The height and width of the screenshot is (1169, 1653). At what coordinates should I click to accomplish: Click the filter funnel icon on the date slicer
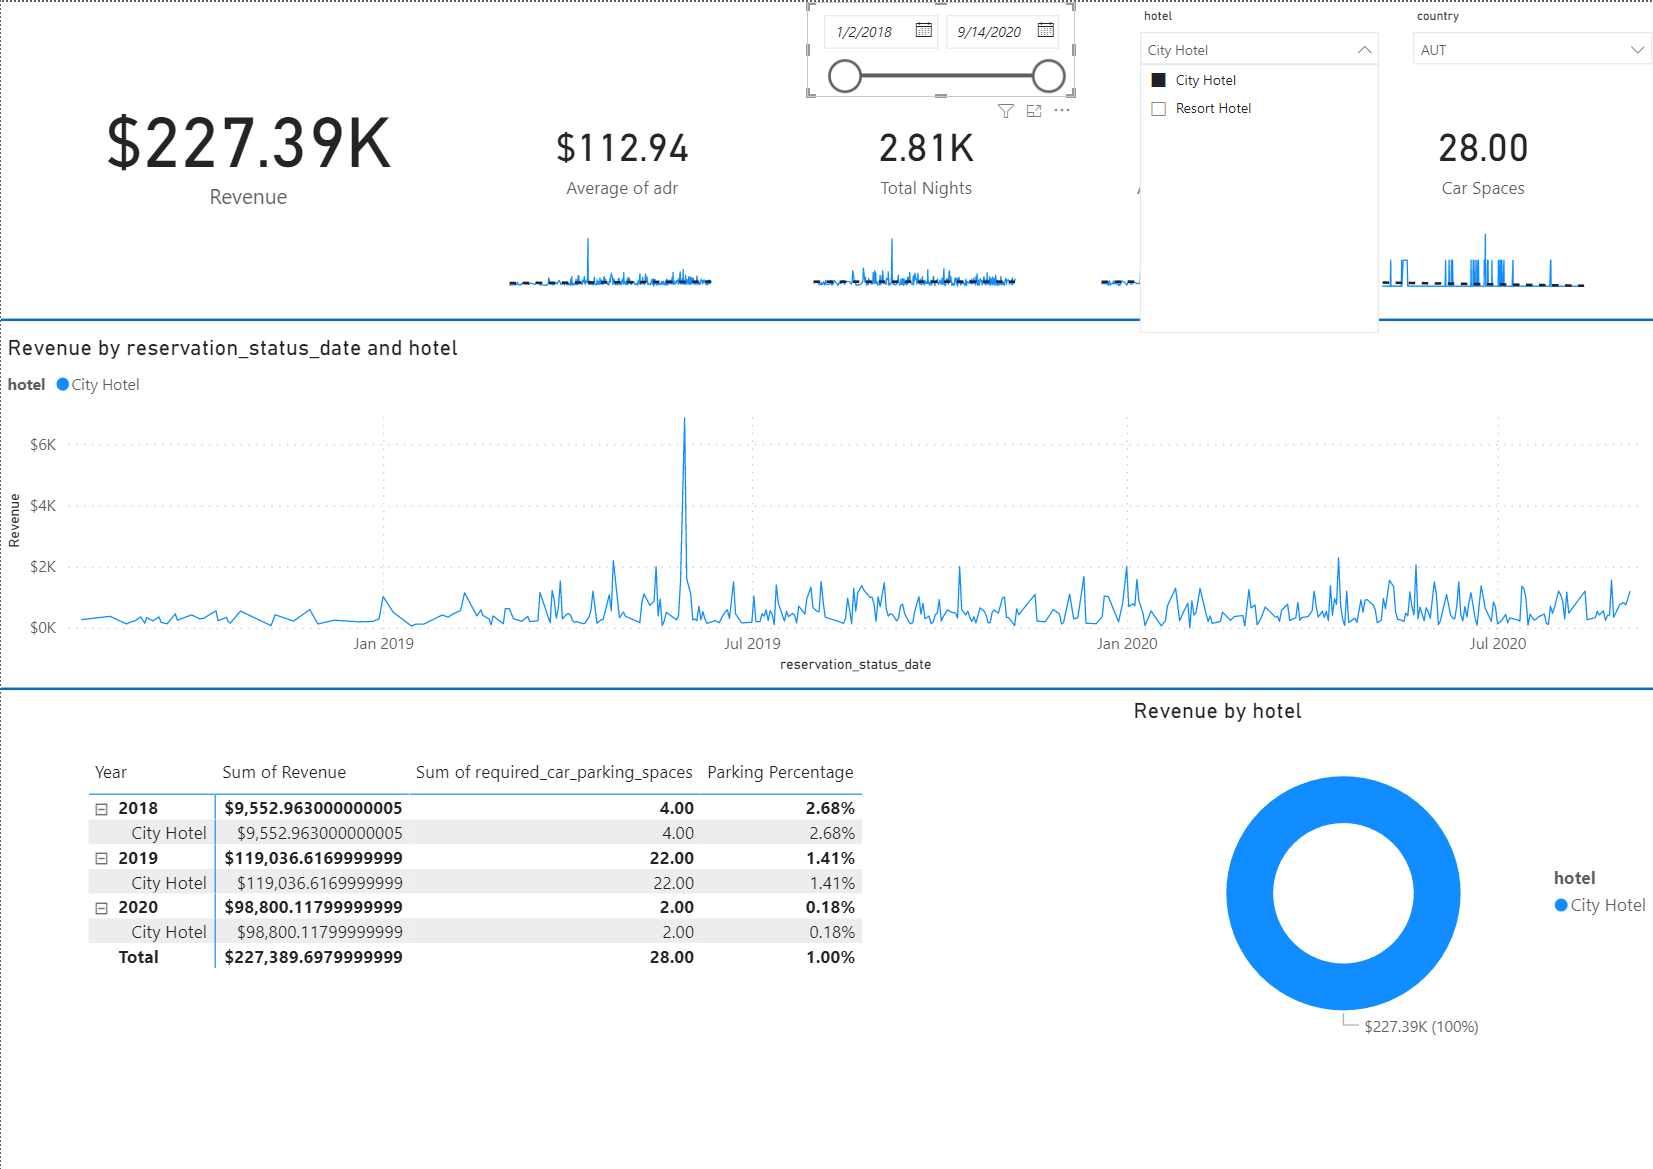1004,112
